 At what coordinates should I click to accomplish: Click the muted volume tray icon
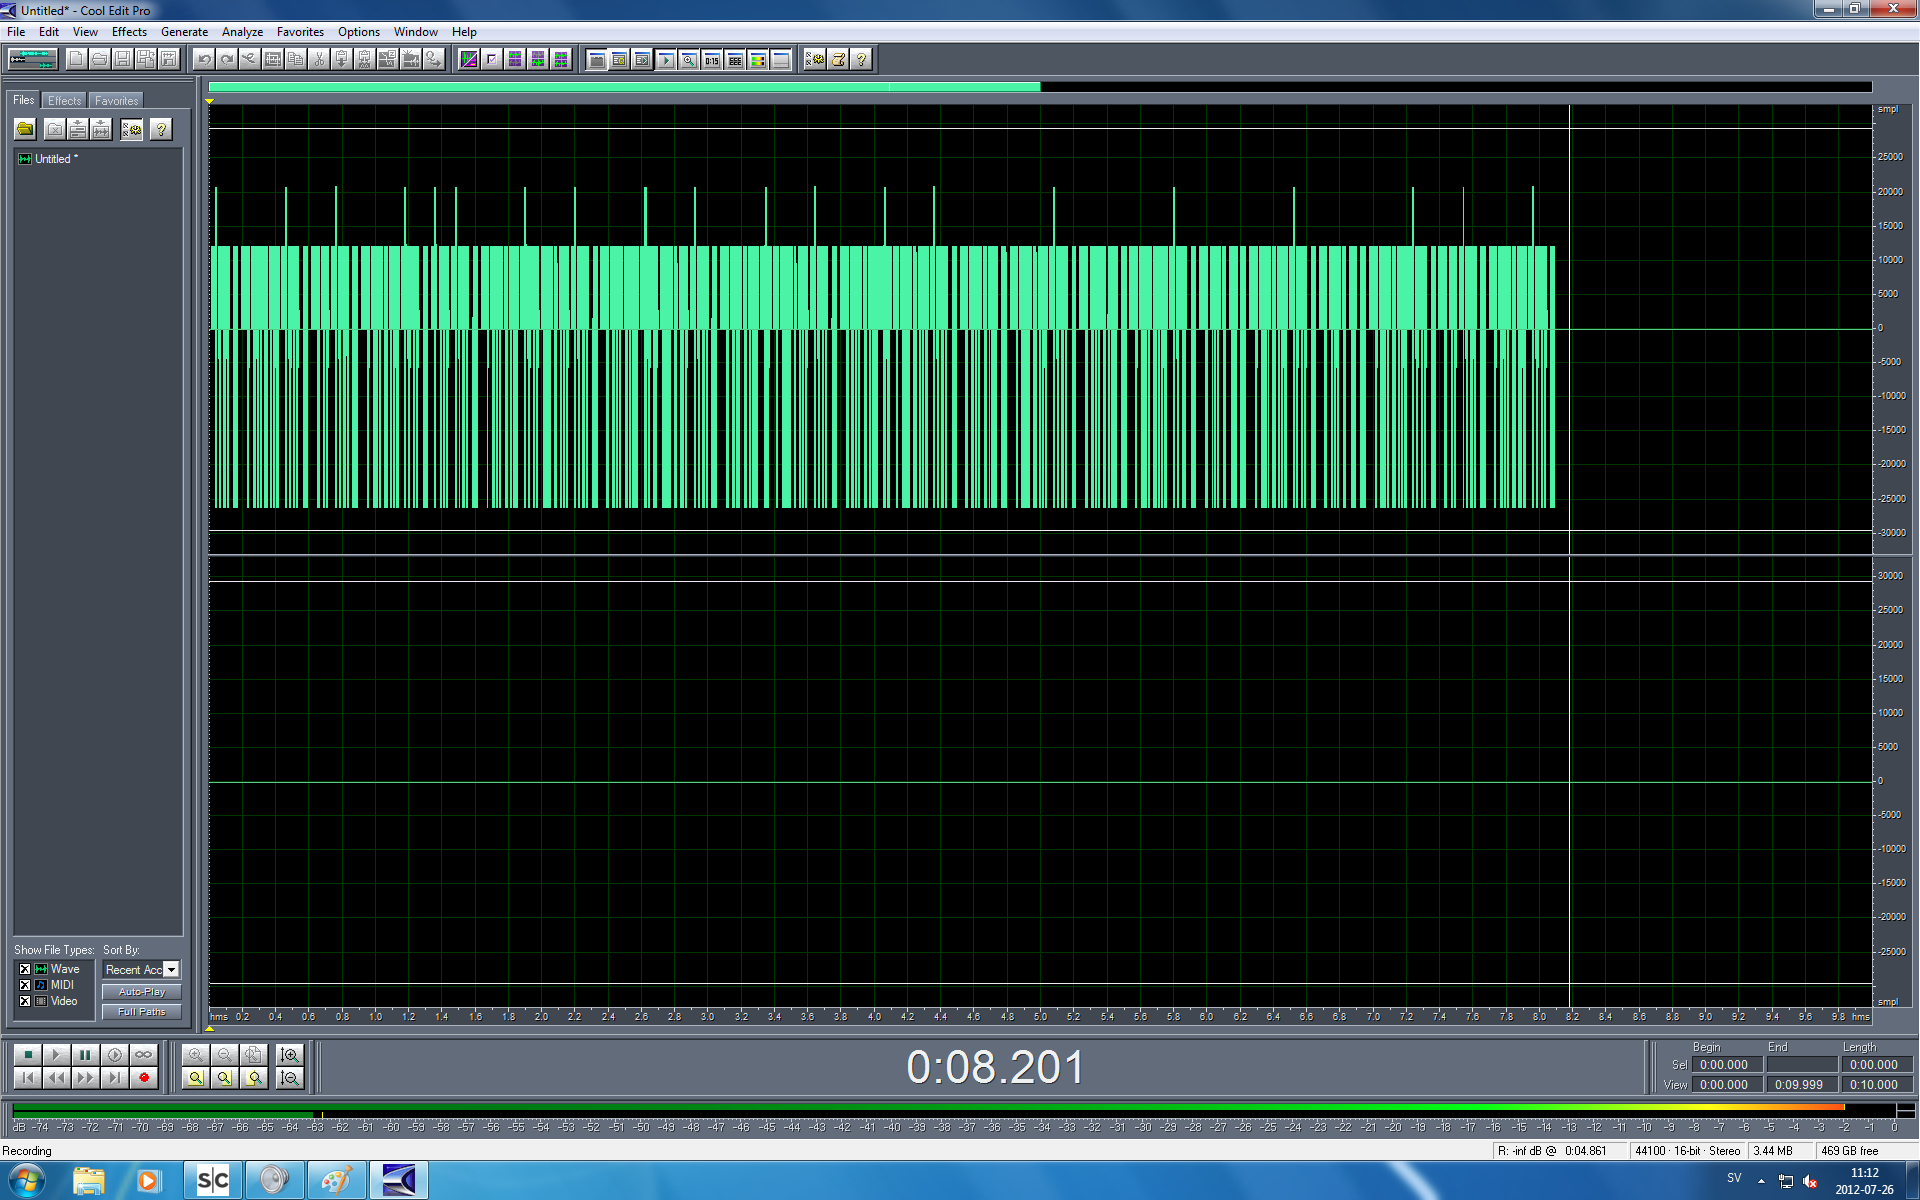tap(1810, 1181)
